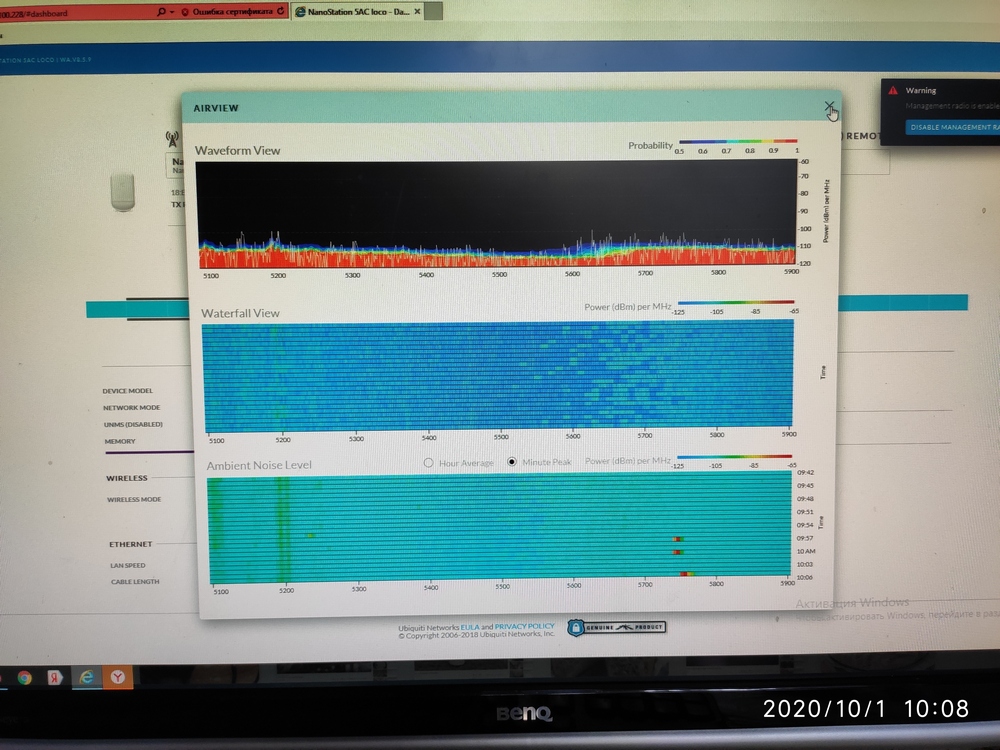The width and height of the screenshot is (1000, 750).
Task: Click the warning triangle icon in notification
Action: (893, 91)
